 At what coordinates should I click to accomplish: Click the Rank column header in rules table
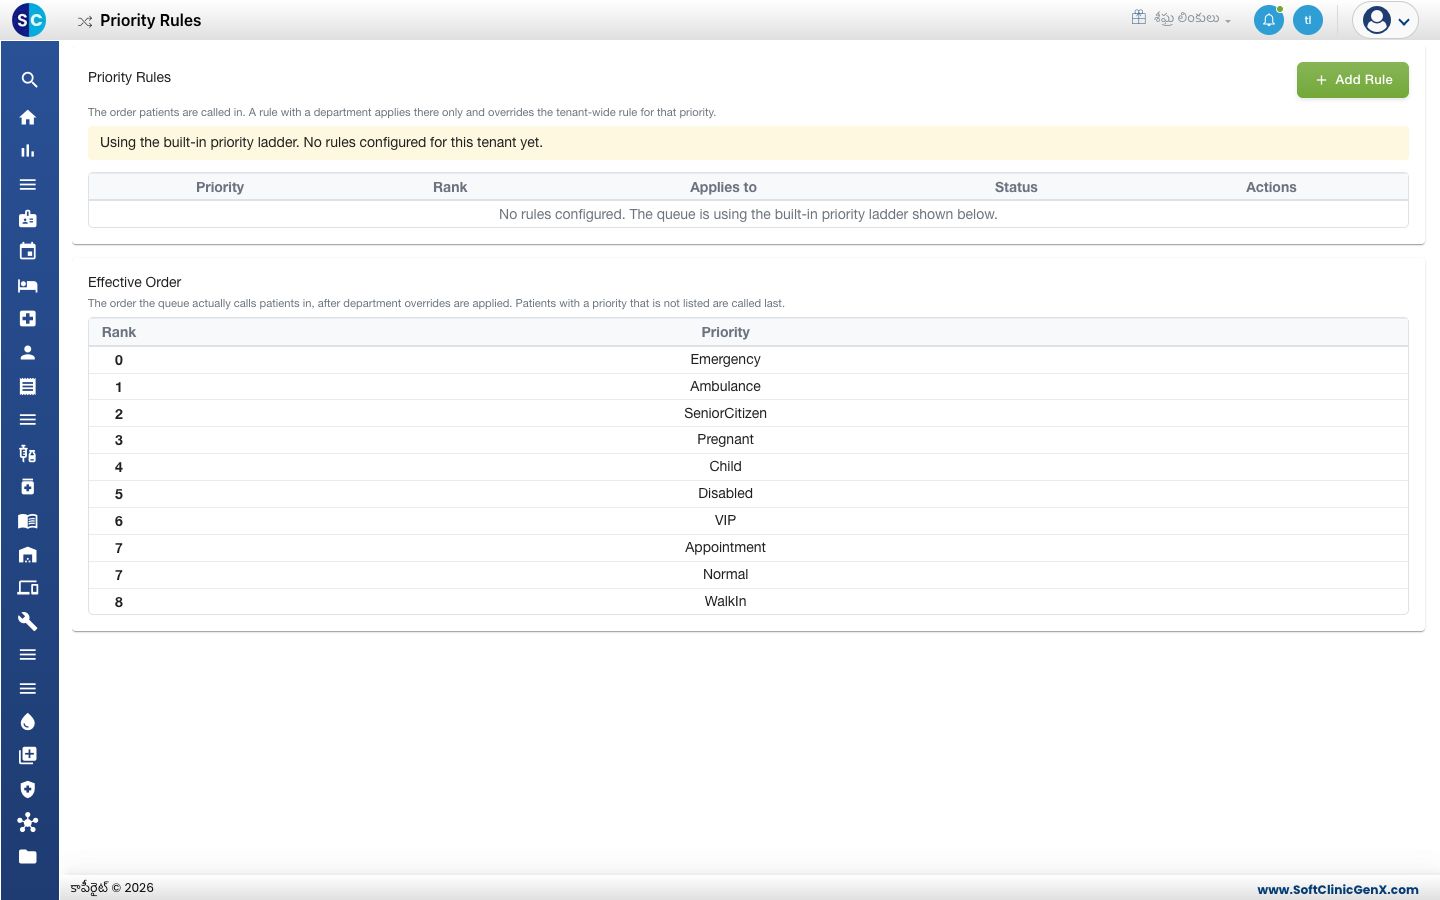[x=450, y=187]
